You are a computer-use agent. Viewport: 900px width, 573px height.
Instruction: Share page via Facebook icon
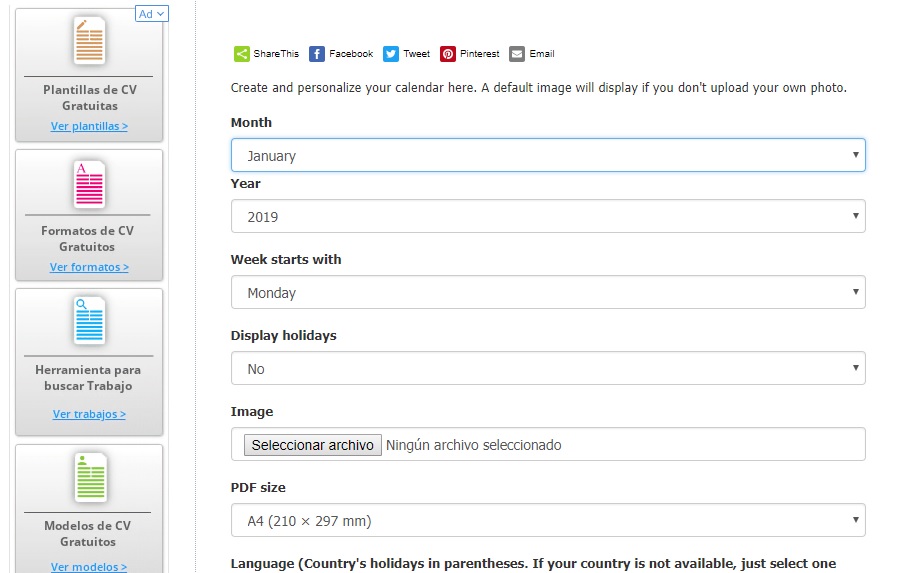(x=317, y=54)
